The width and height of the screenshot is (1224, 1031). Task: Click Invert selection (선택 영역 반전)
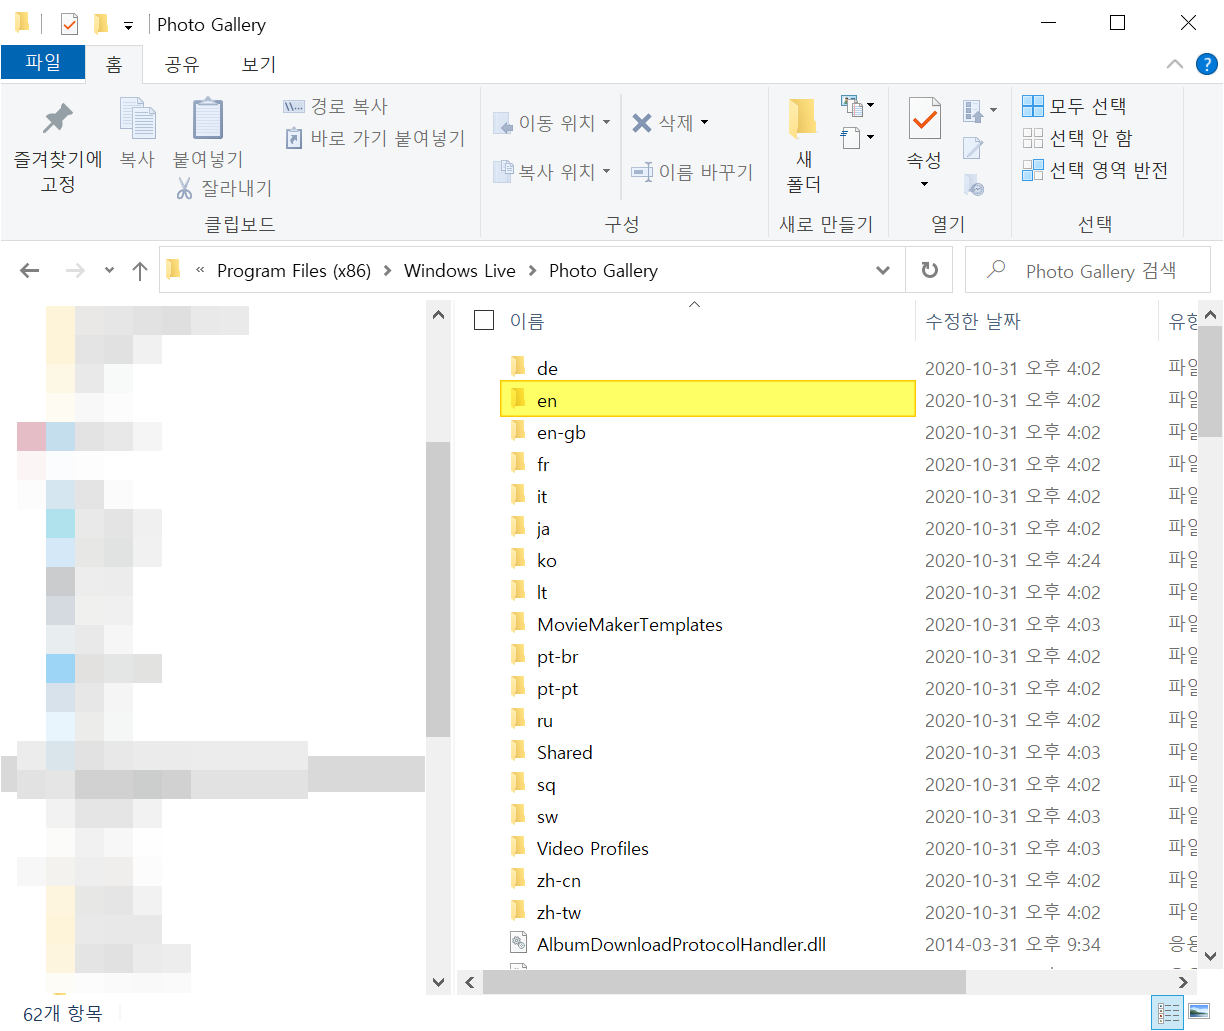(x=1095, y=170)
